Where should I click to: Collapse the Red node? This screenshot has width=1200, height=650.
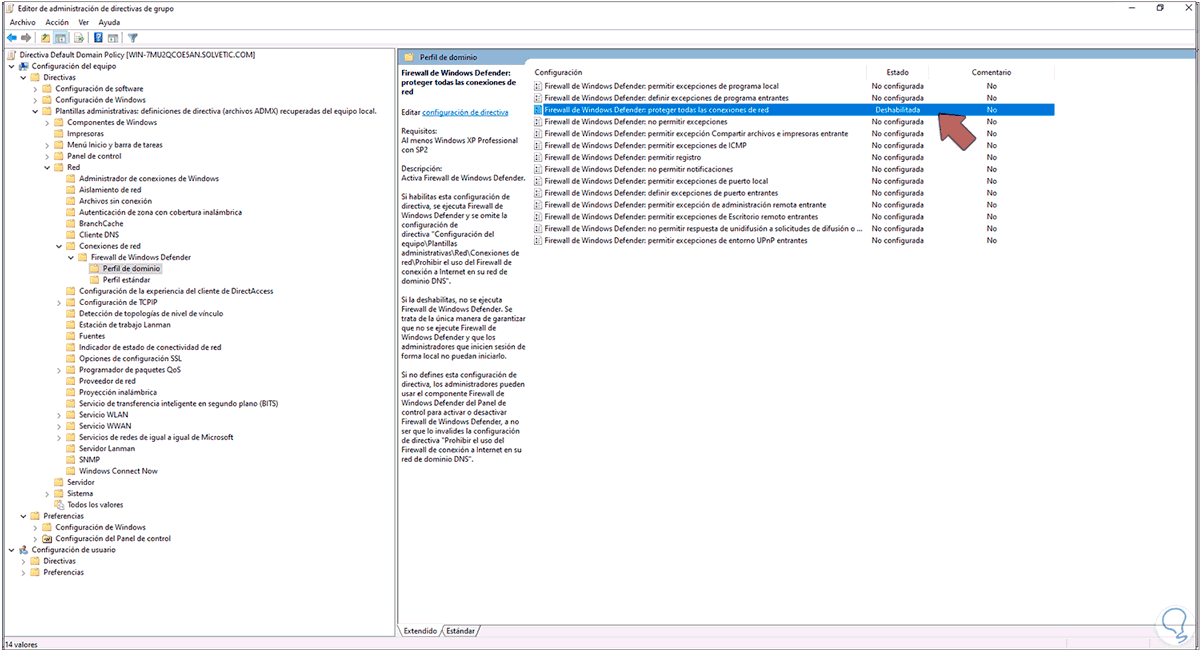point(47,167)
